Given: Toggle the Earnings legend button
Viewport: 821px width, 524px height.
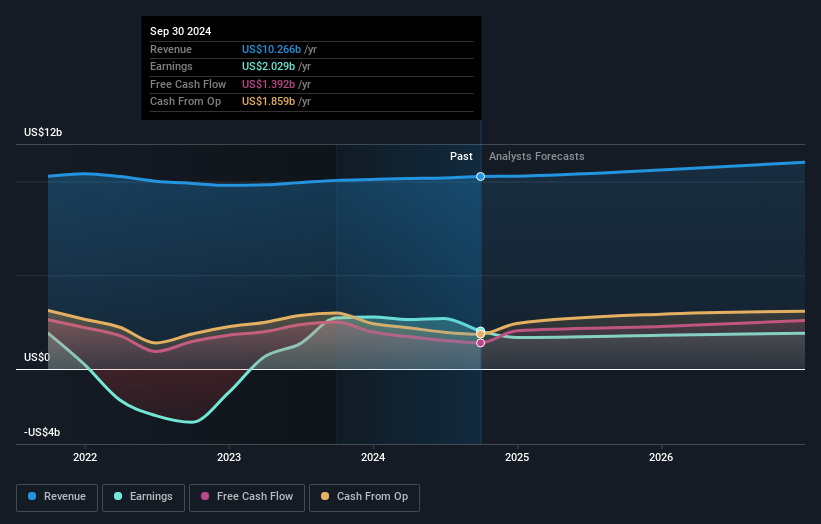Looking at the screenshot, I should tap(143, 497).
